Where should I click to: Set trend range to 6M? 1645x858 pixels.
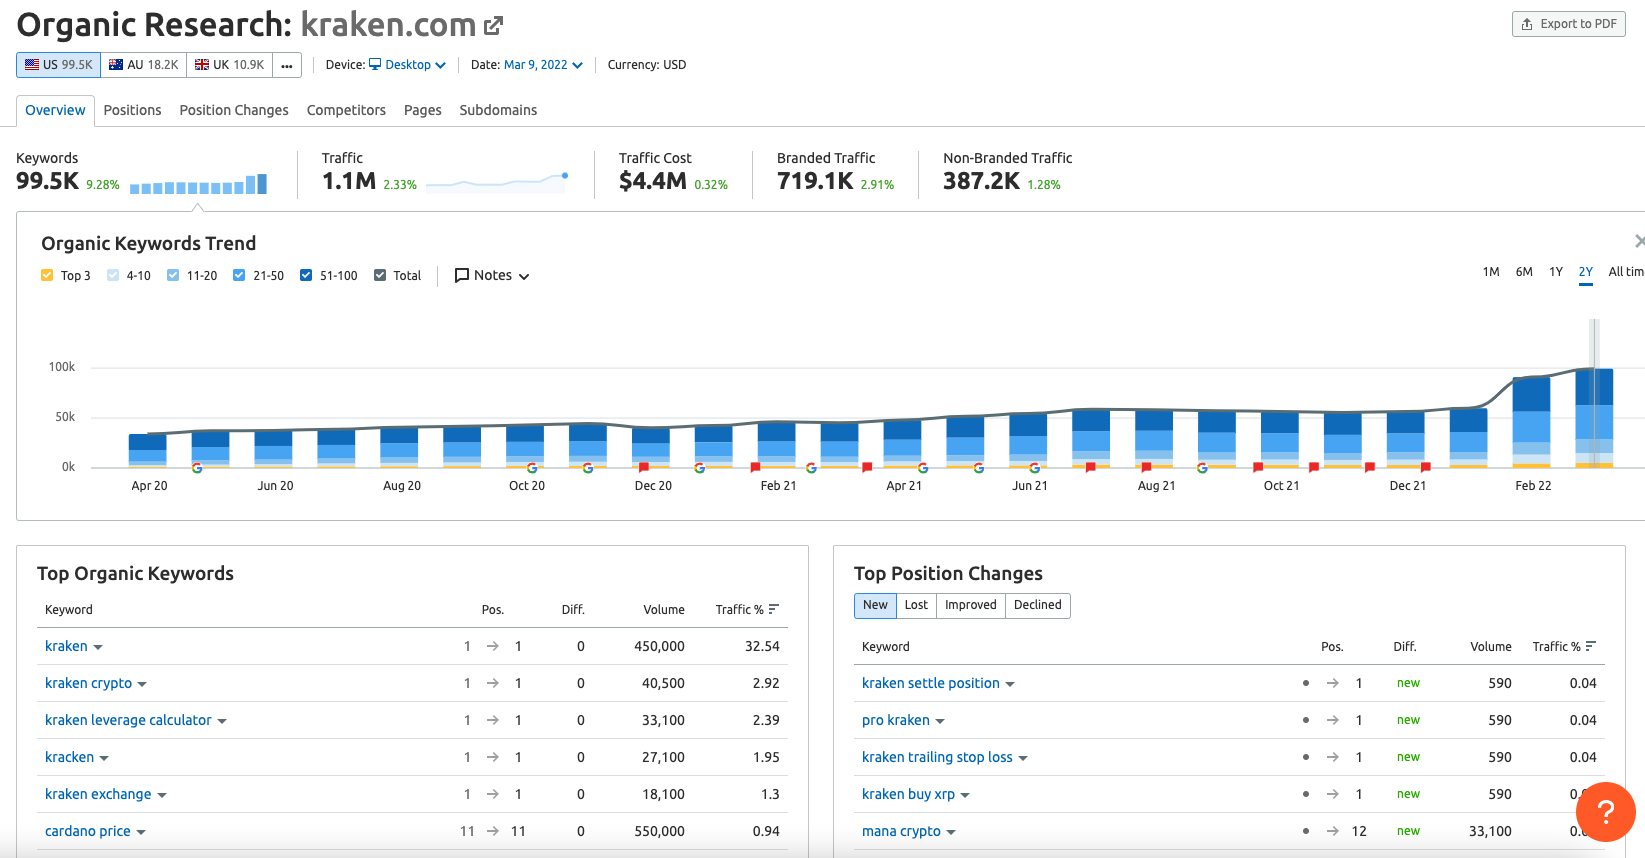tap(1524, 272)
